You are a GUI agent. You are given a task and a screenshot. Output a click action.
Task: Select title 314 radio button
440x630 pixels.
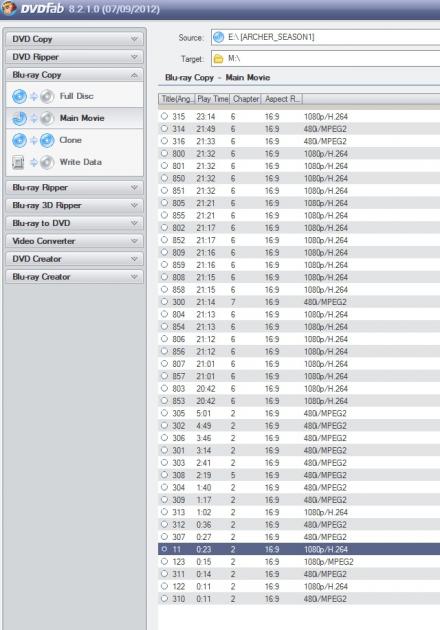[164, 129]
